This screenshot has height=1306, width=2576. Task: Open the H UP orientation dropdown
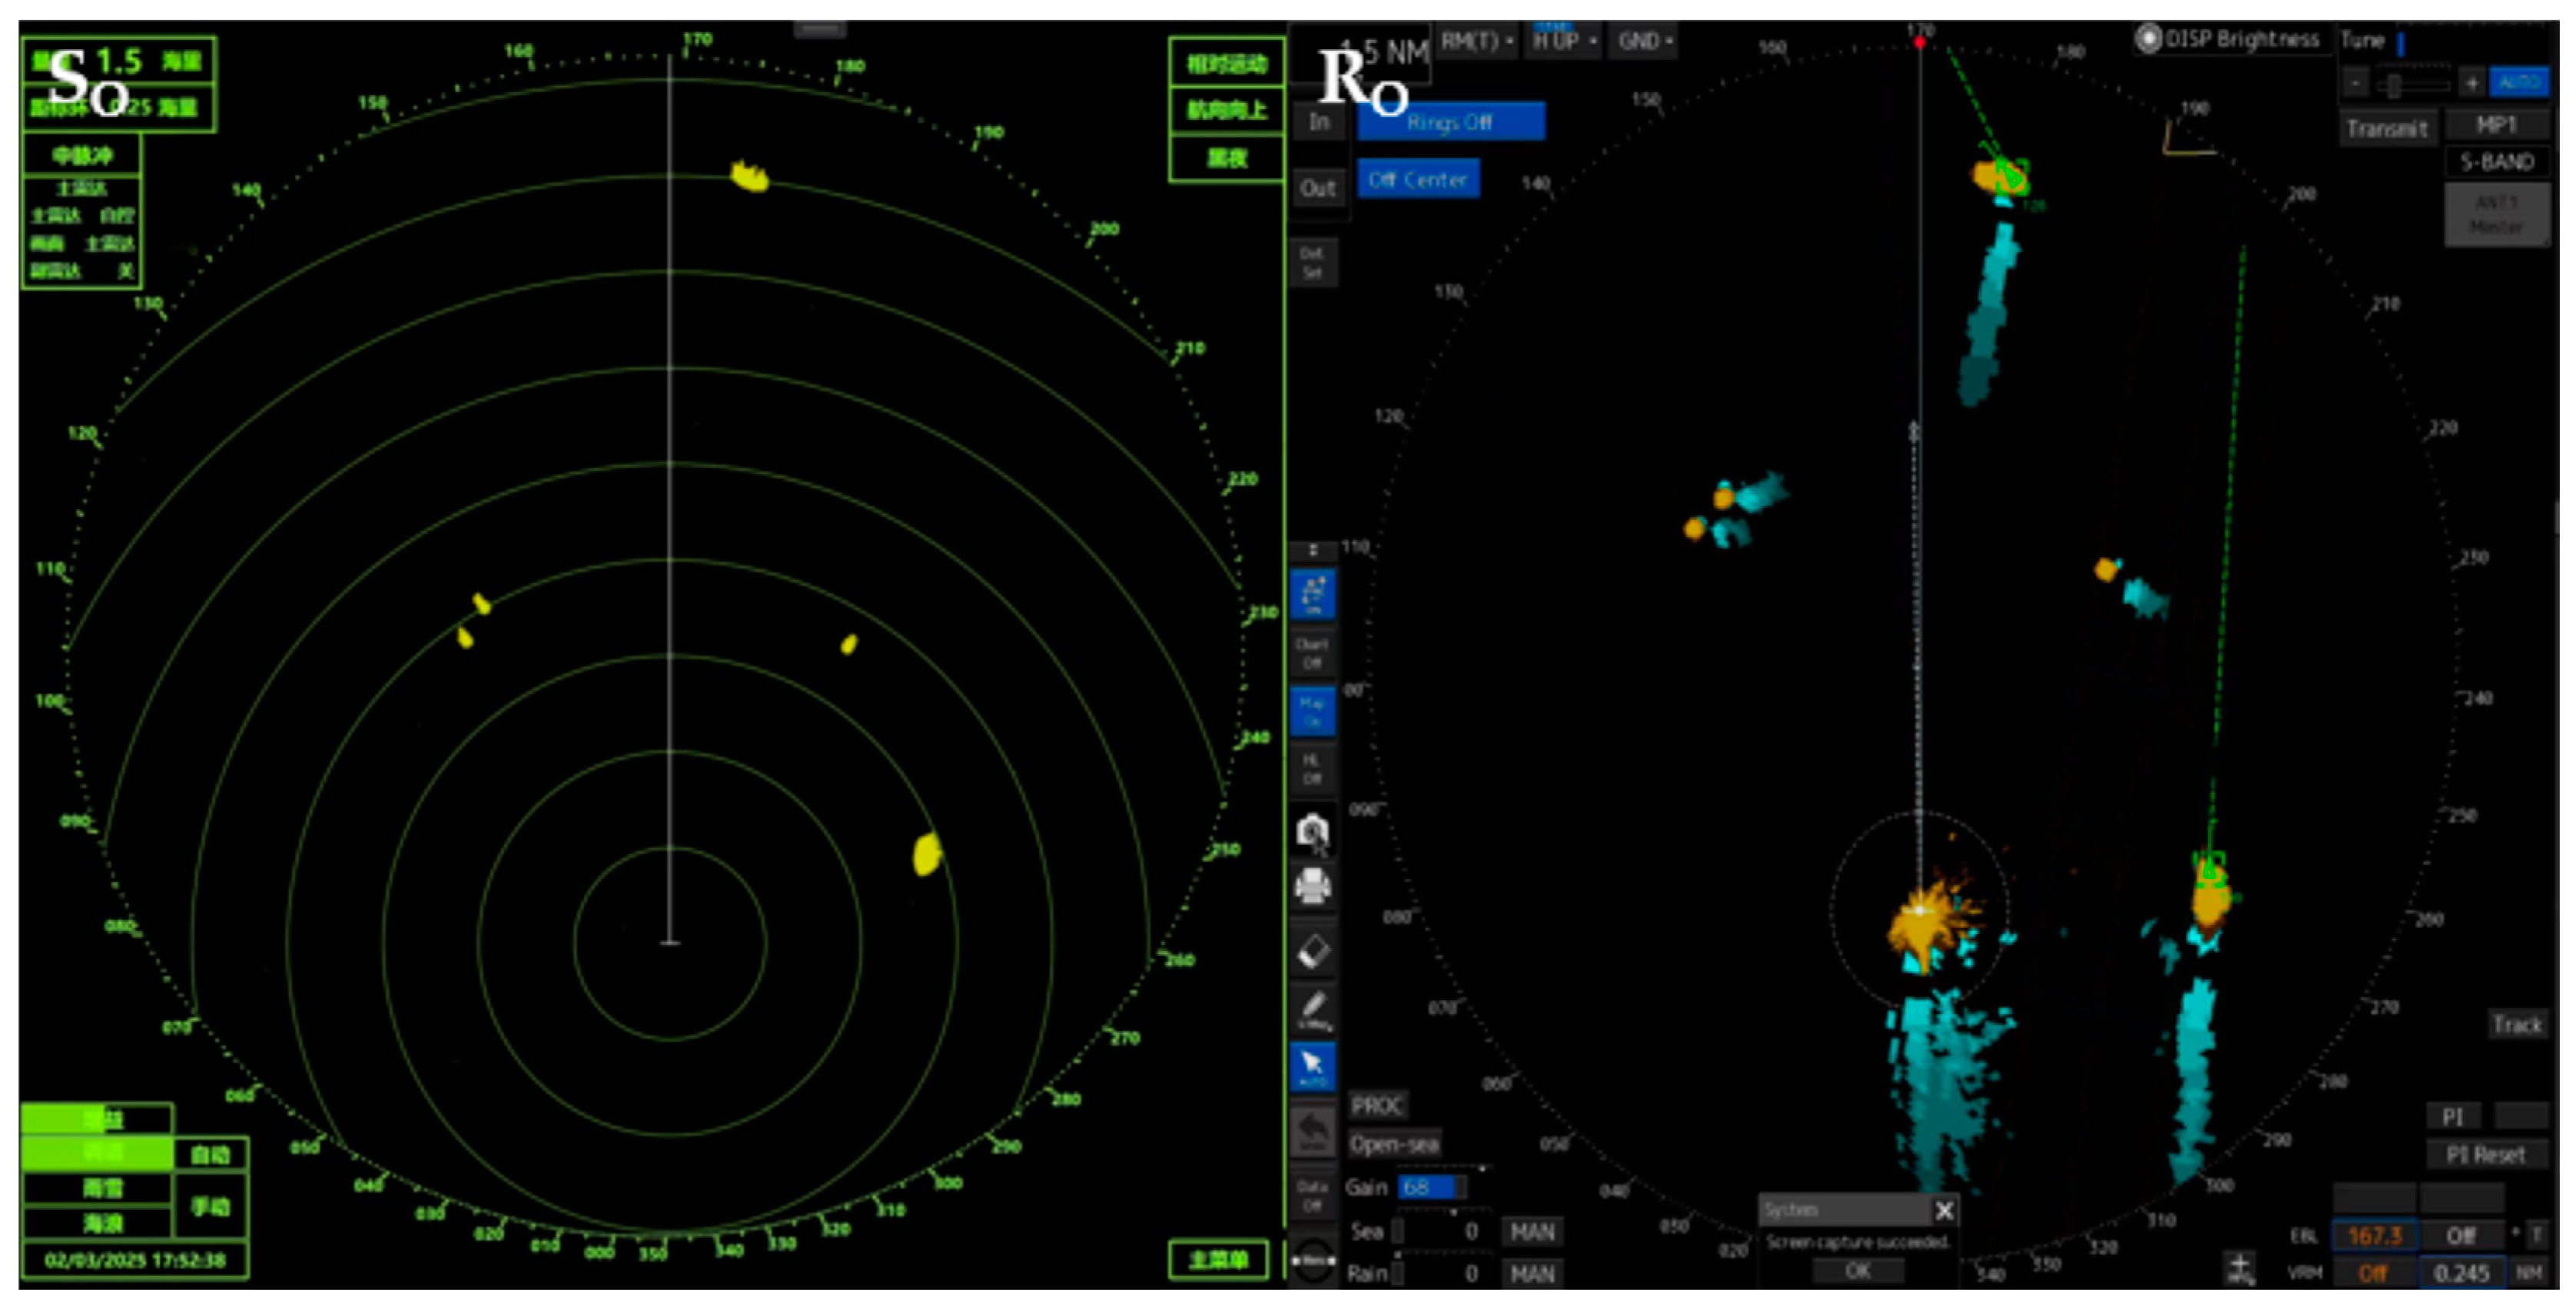click(1563, 41)
